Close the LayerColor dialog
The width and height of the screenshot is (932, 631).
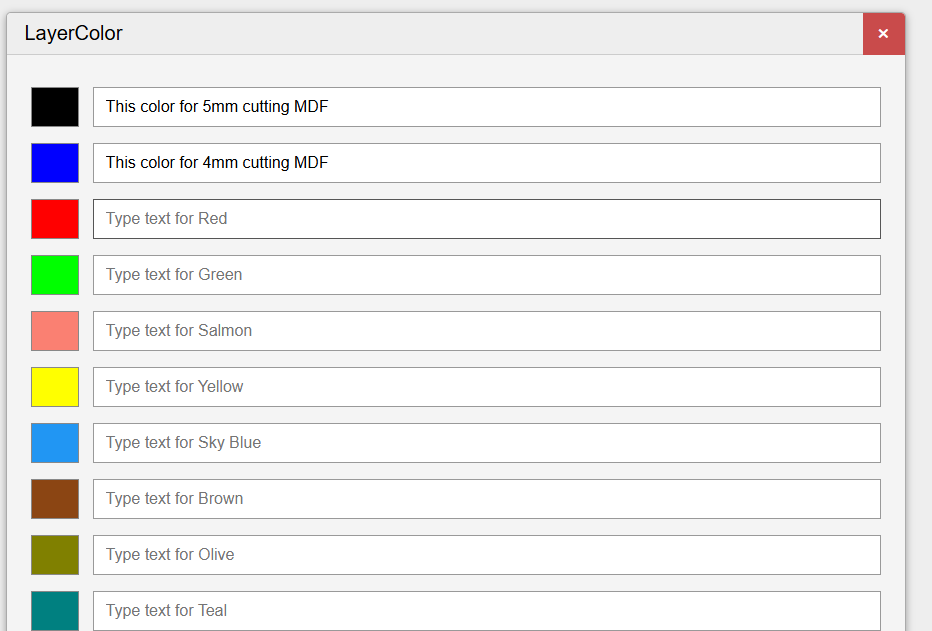click(x=883, y=34)
